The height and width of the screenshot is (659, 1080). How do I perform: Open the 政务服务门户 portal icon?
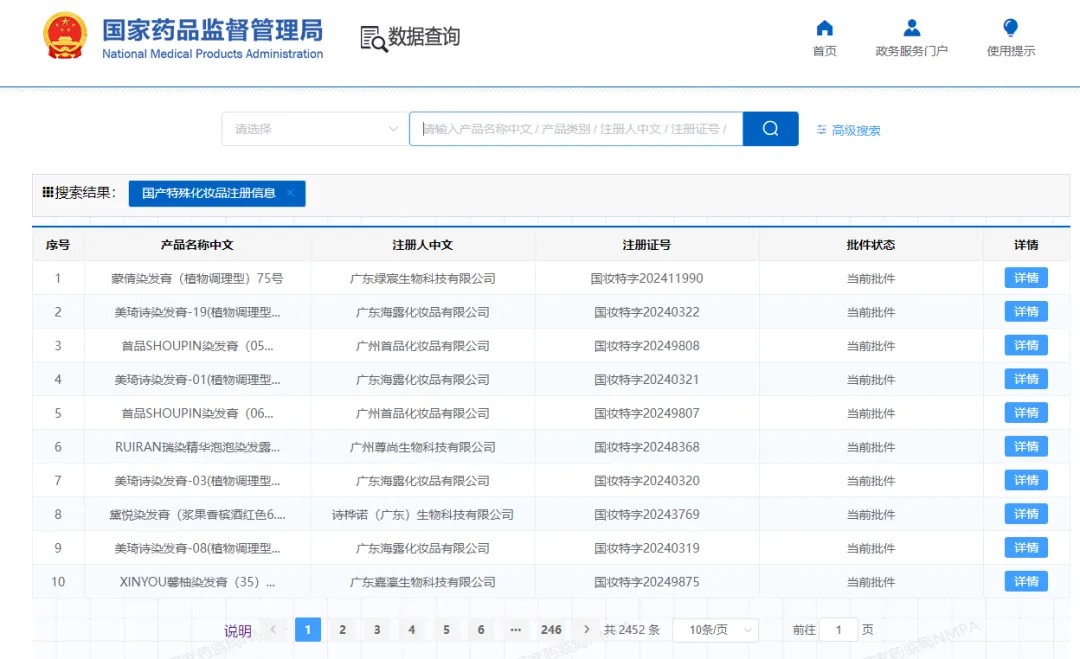point(911,28)
